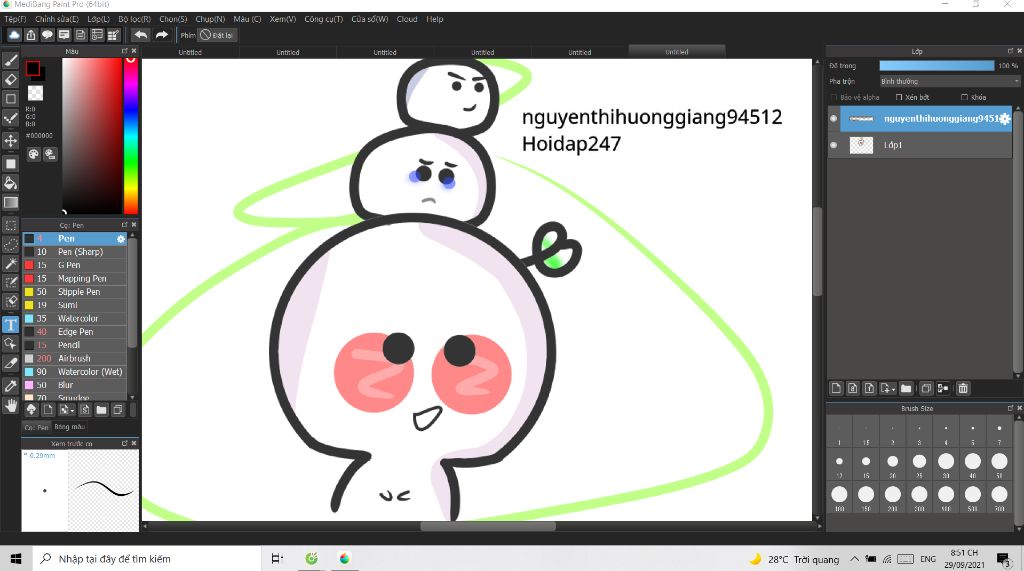Open settings gear on nguyenthihuonggiang layer
The height and width of the screenshot is (571, 1024).
1004,119
